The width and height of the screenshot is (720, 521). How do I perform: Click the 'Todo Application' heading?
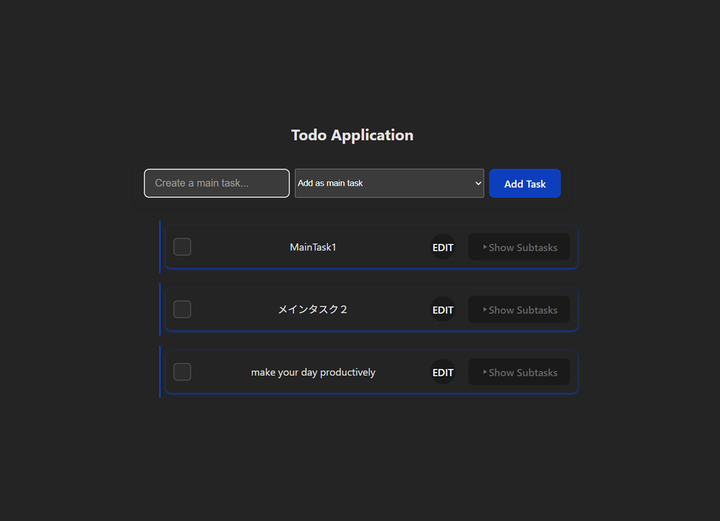(352, 135)
